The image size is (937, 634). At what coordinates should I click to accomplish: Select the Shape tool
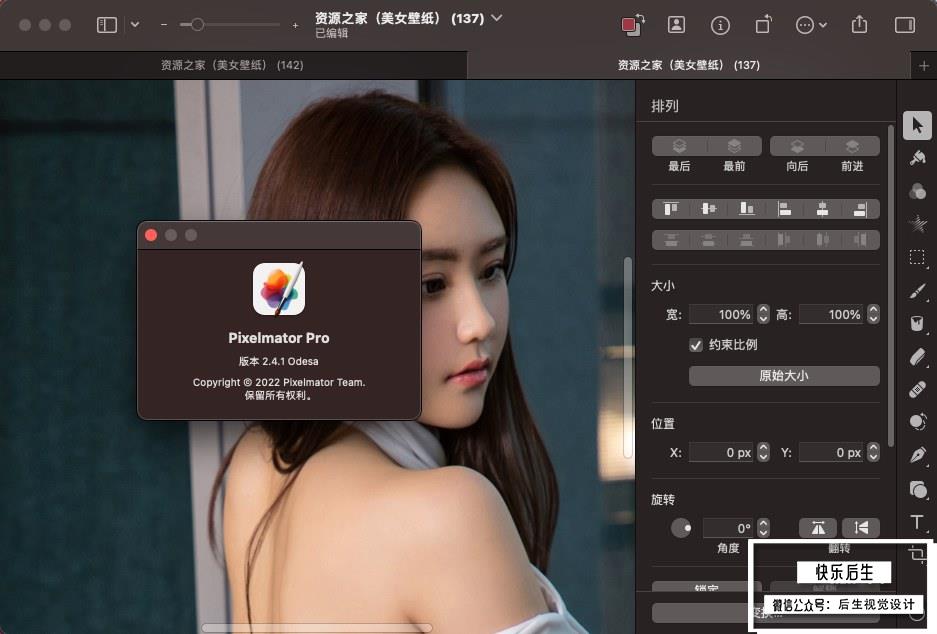coord(917,490)
